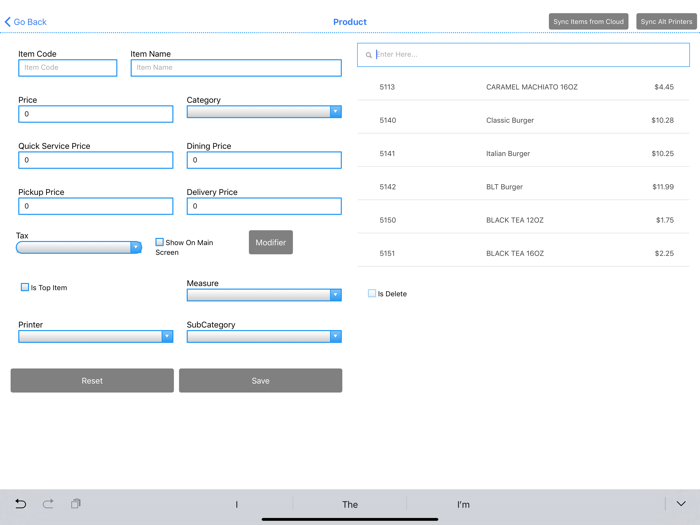This screenshot has height=525, width=700.
Task: Tap the redo arrow in keyboard bar
Action: (48, 504)
